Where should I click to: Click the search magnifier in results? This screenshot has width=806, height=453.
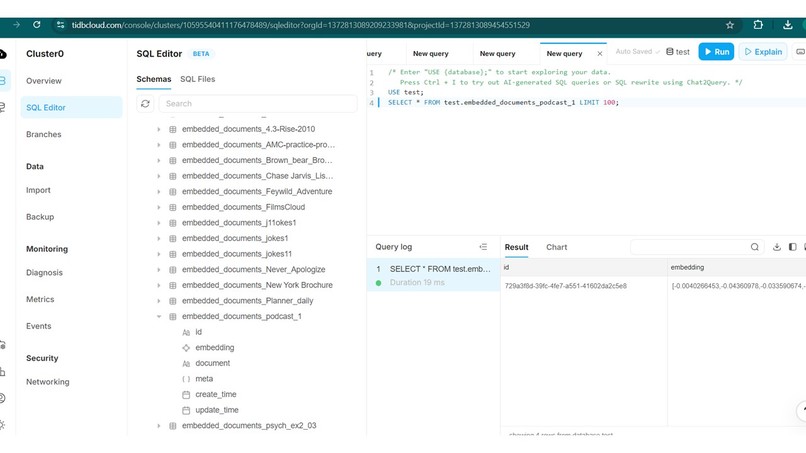754,247
